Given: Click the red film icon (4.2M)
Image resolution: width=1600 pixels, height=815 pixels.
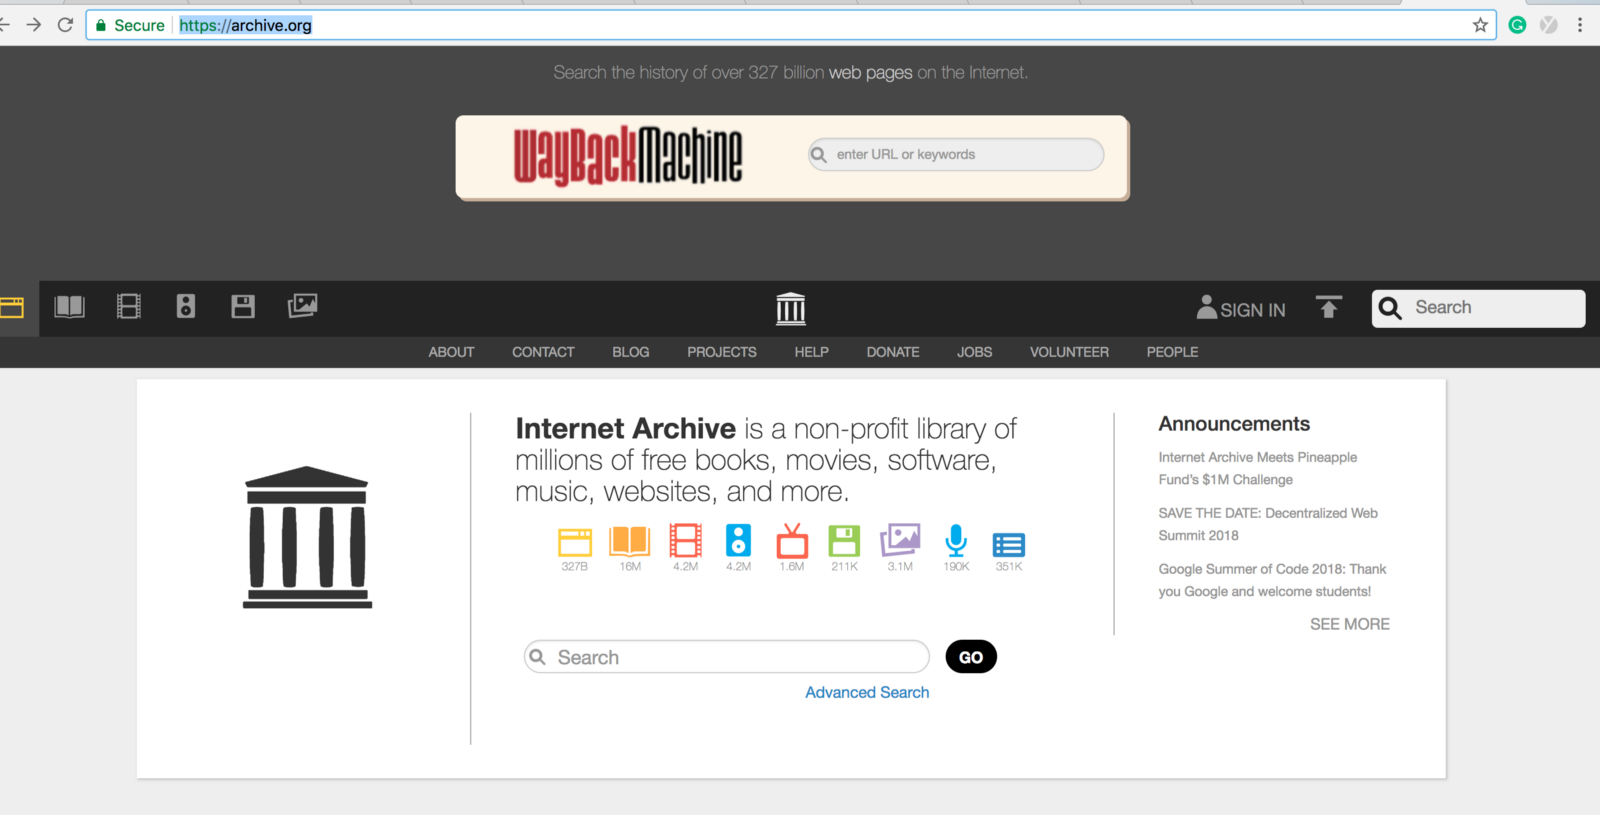Looking at the screenshot, I should [686, 541].
